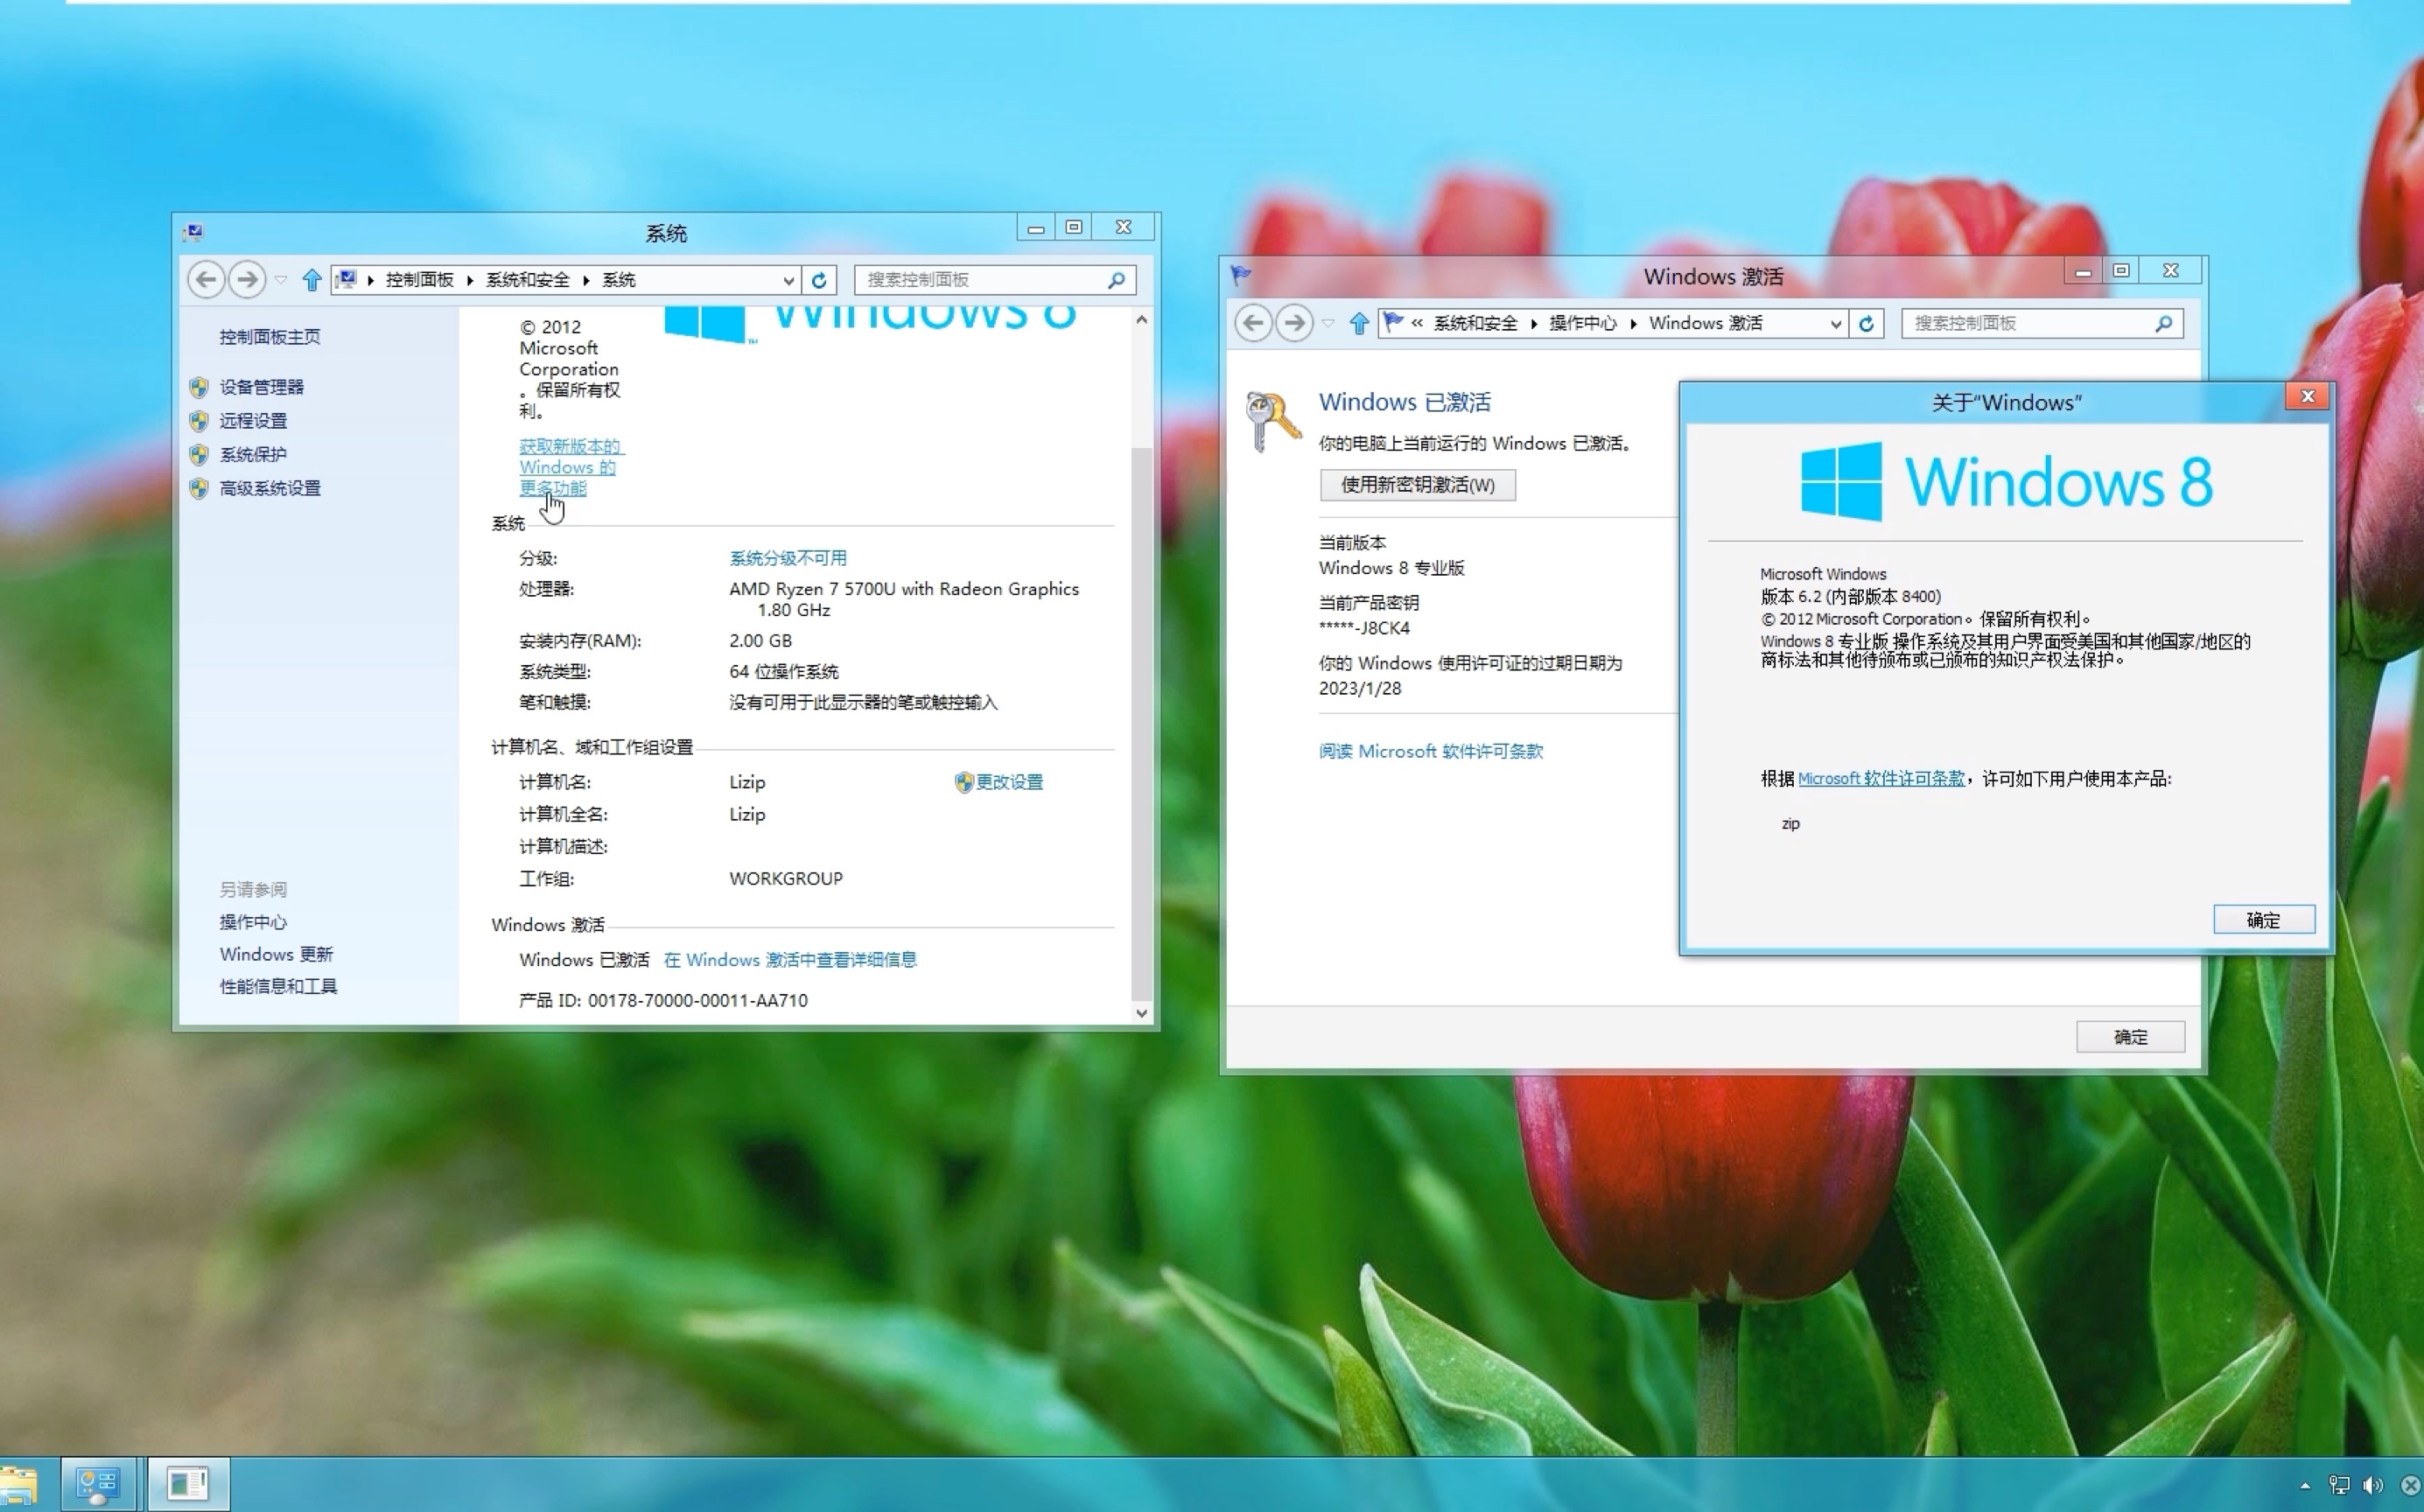Viewport: 2424px width, 1512px height.
Task: Click 确定 in the Windows 激活 window
Action: pyautogui.click(x=2131, y=1037)
